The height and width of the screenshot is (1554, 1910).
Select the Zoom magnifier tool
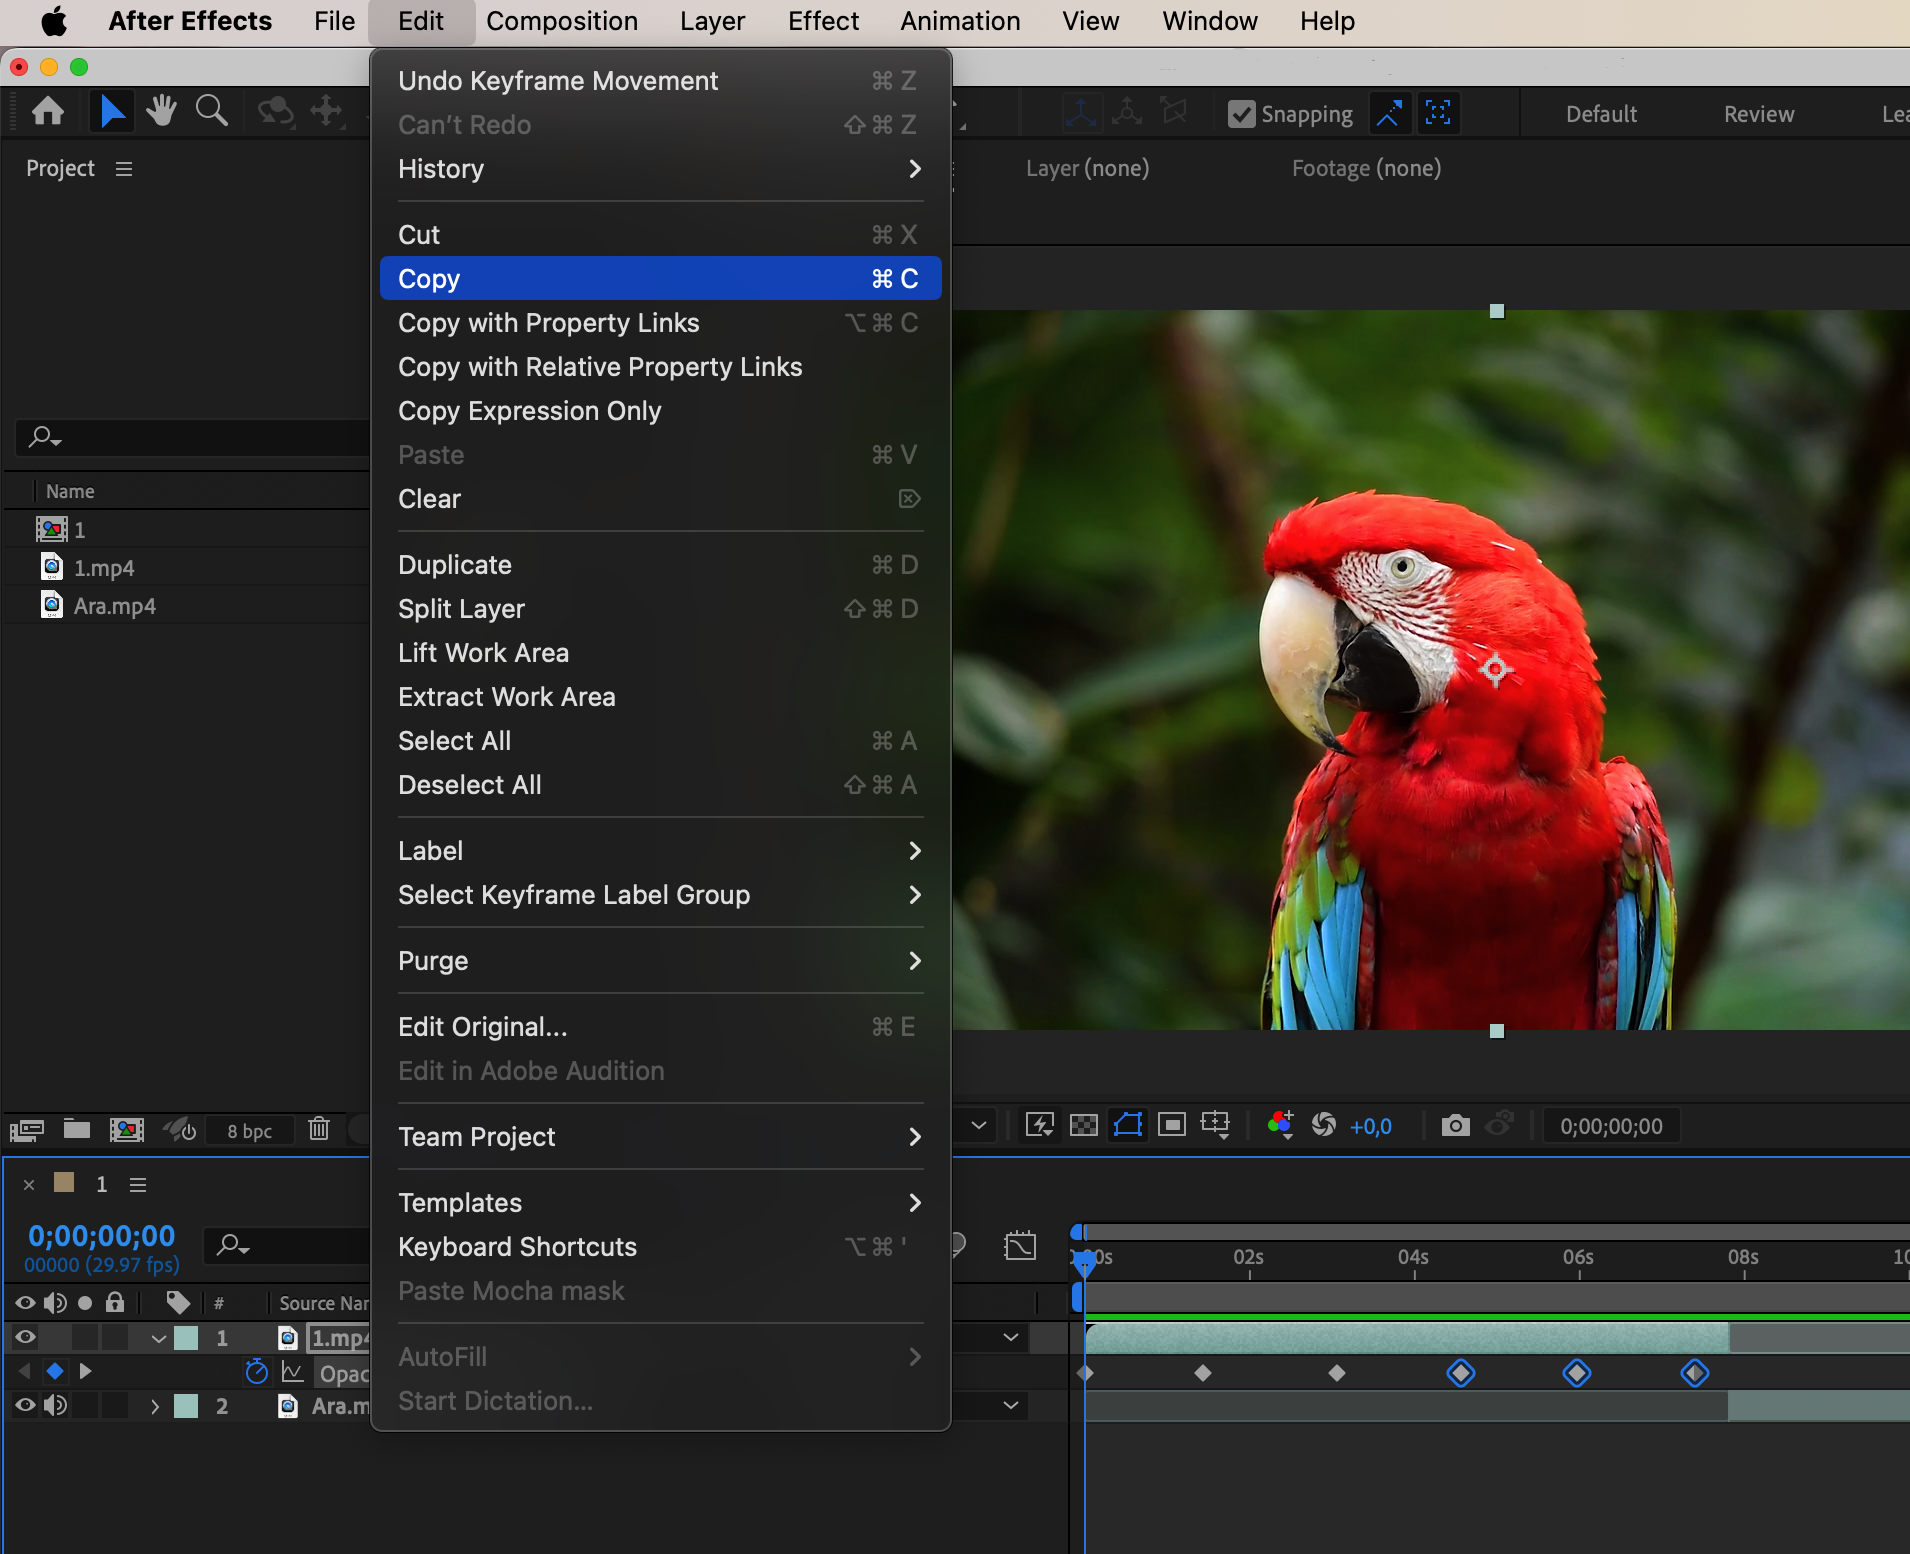tap(211, 111)
